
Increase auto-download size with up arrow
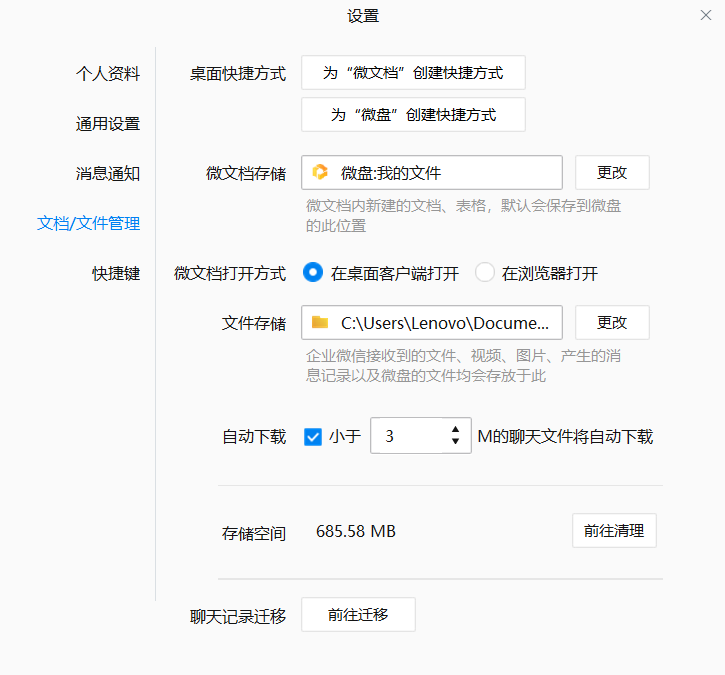coord(455,430)
